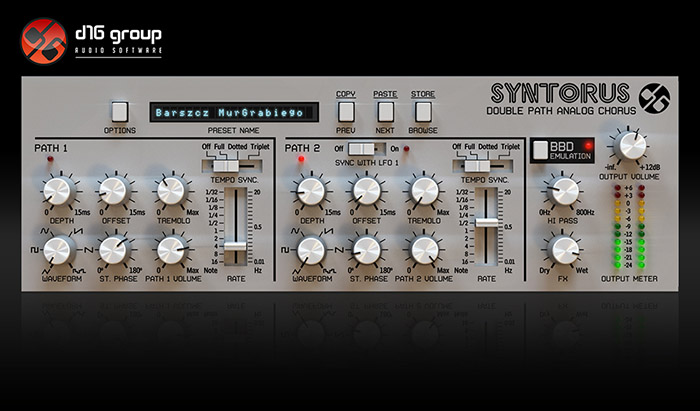This screenshot has width=700, height=411.
Task: Select sine waveform icon on Path 2
Action: click(x=296, y=231)
